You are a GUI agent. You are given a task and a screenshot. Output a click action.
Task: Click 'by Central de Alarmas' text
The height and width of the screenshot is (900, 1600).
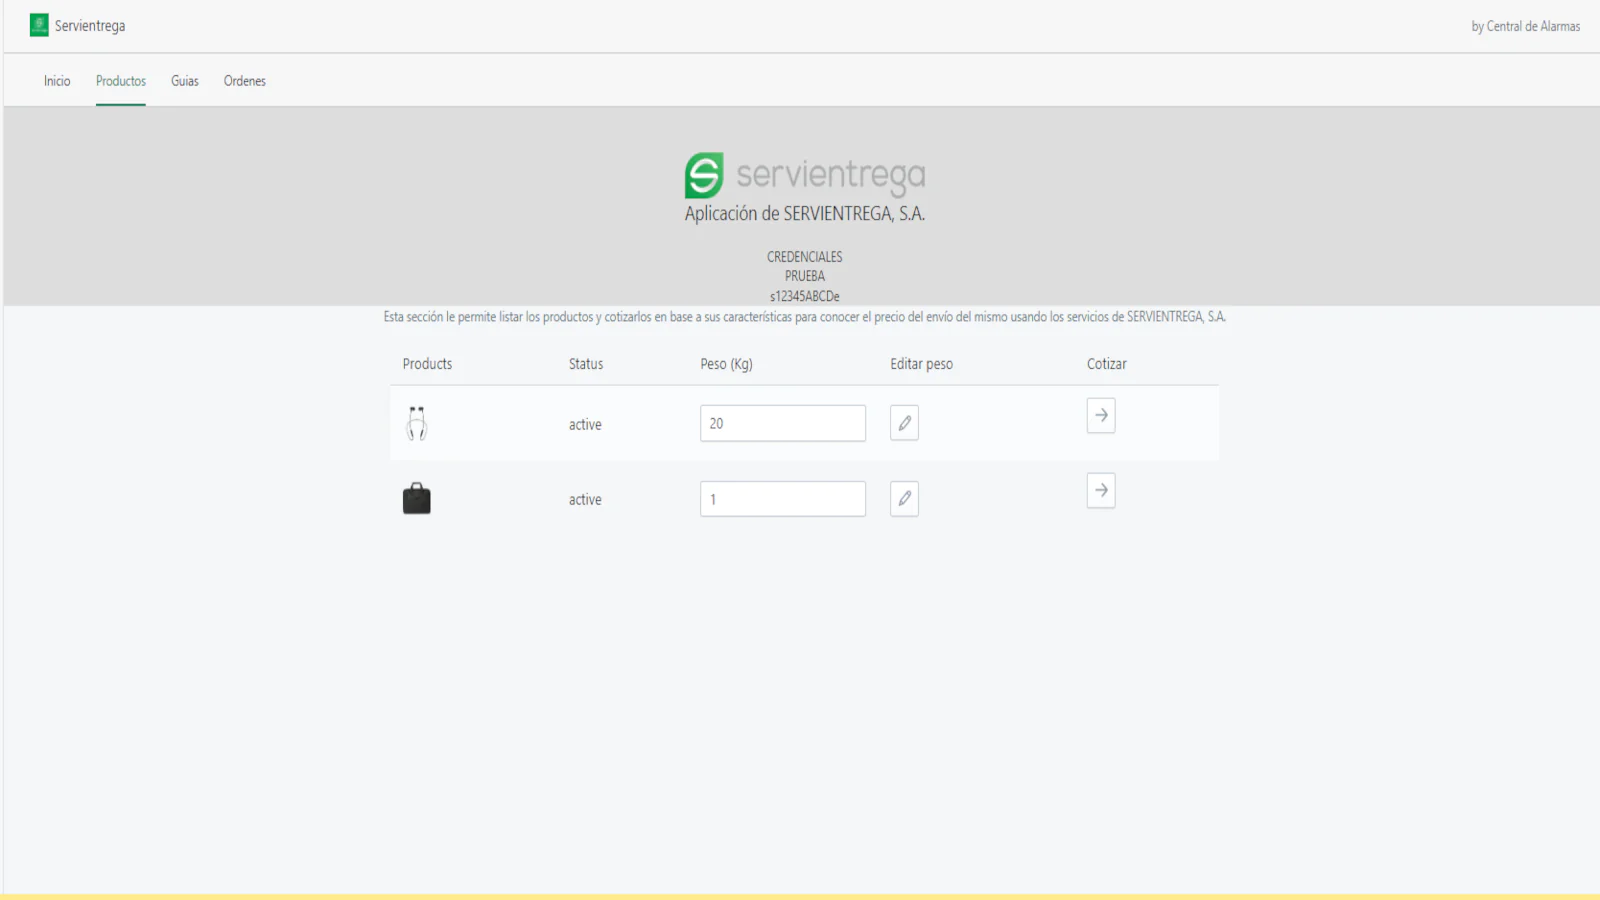click(x=1526, y=26)
